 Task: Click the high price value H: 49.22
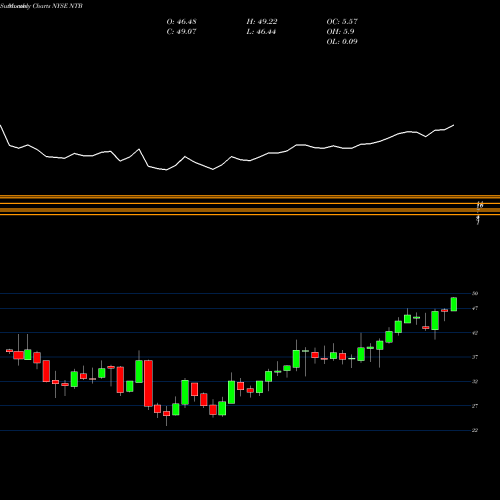coord(262,22)
